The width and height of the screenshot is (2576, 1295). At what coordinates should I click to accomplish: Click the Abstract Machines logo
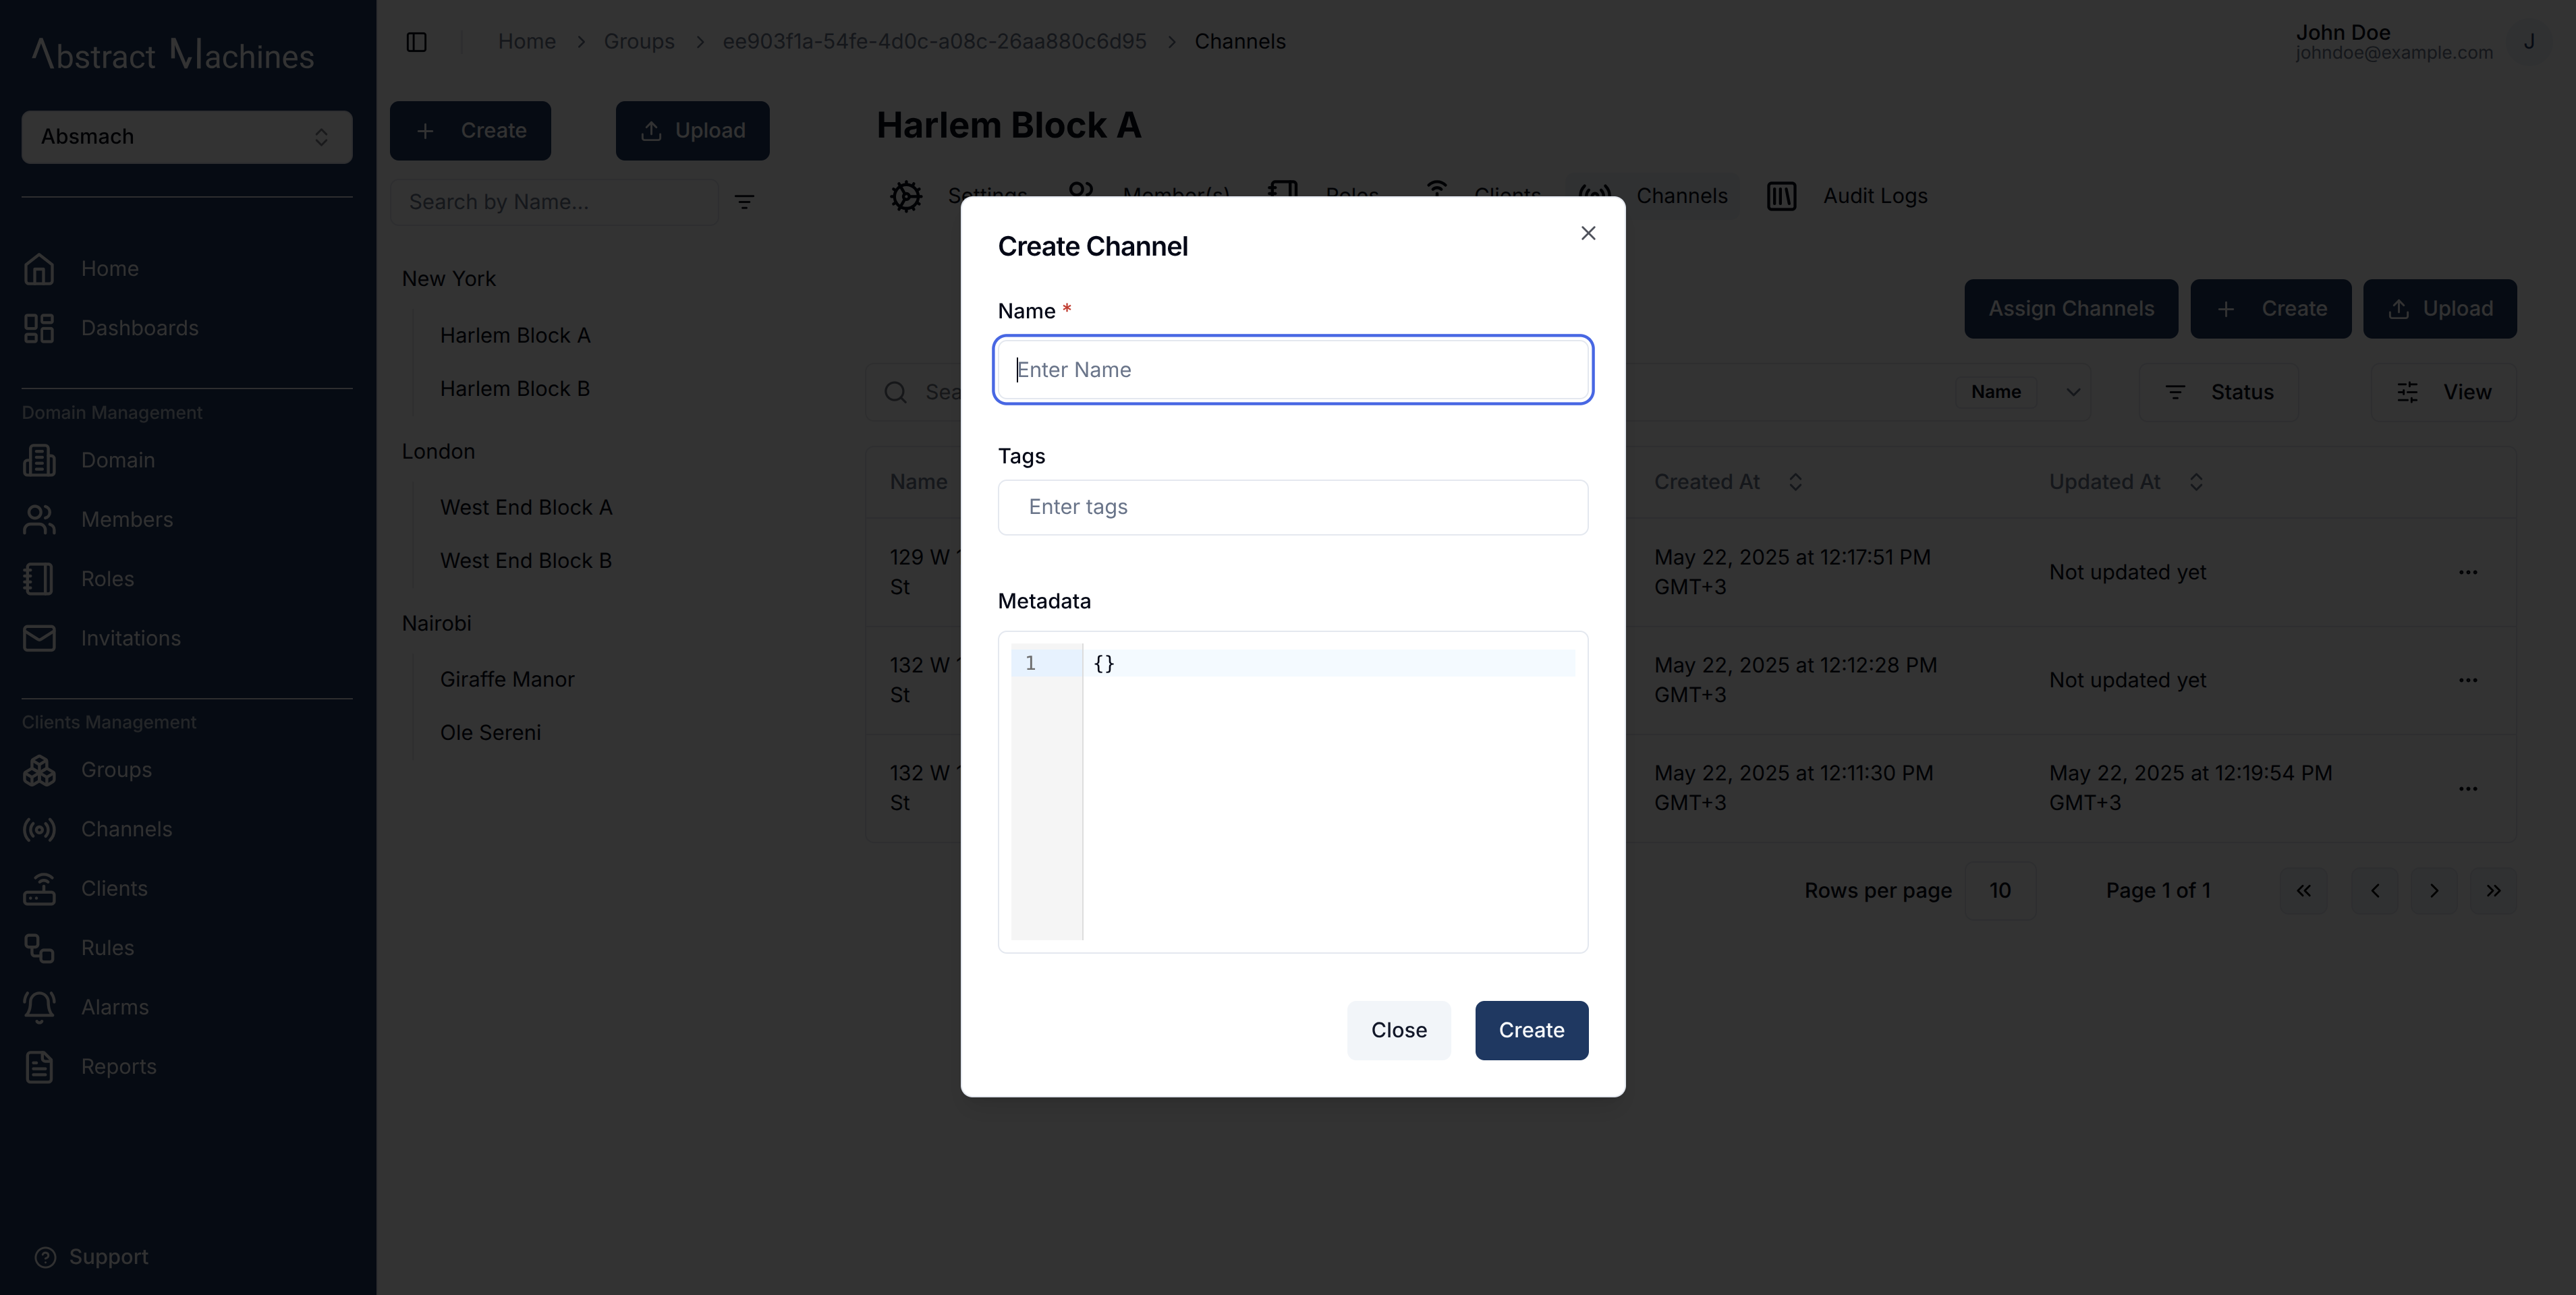point(173,54)
